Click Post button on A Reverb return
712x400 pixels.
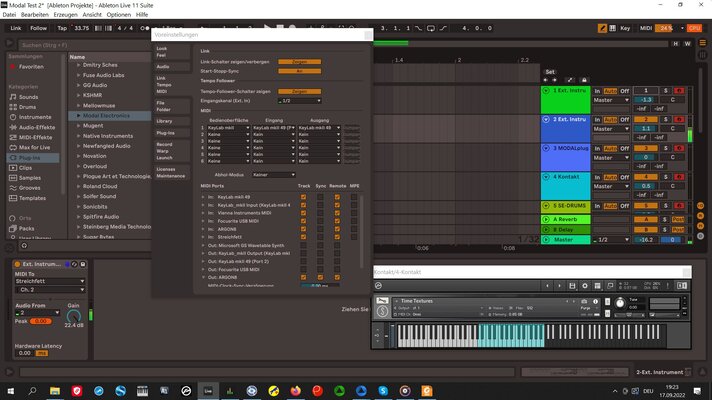coord(678,219)
